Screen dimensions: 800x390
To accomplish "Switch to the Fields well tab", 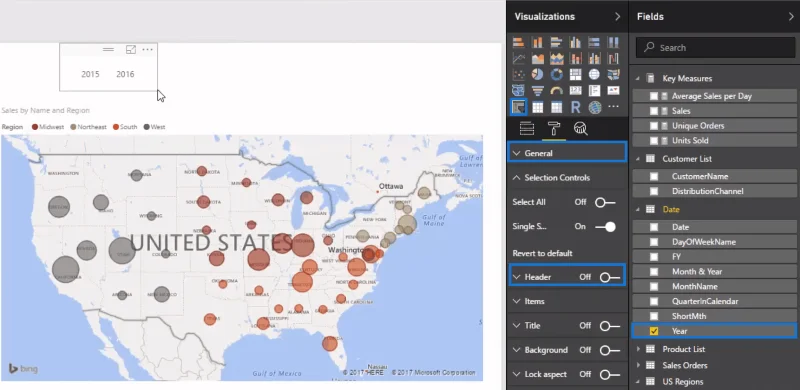I will 527,128.
